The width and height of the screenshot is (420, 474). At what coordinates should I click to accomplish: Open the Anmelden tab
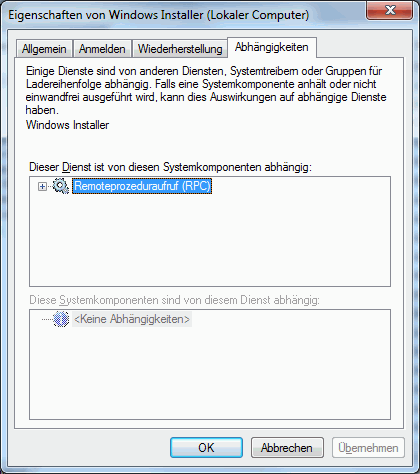click(102, 49)
